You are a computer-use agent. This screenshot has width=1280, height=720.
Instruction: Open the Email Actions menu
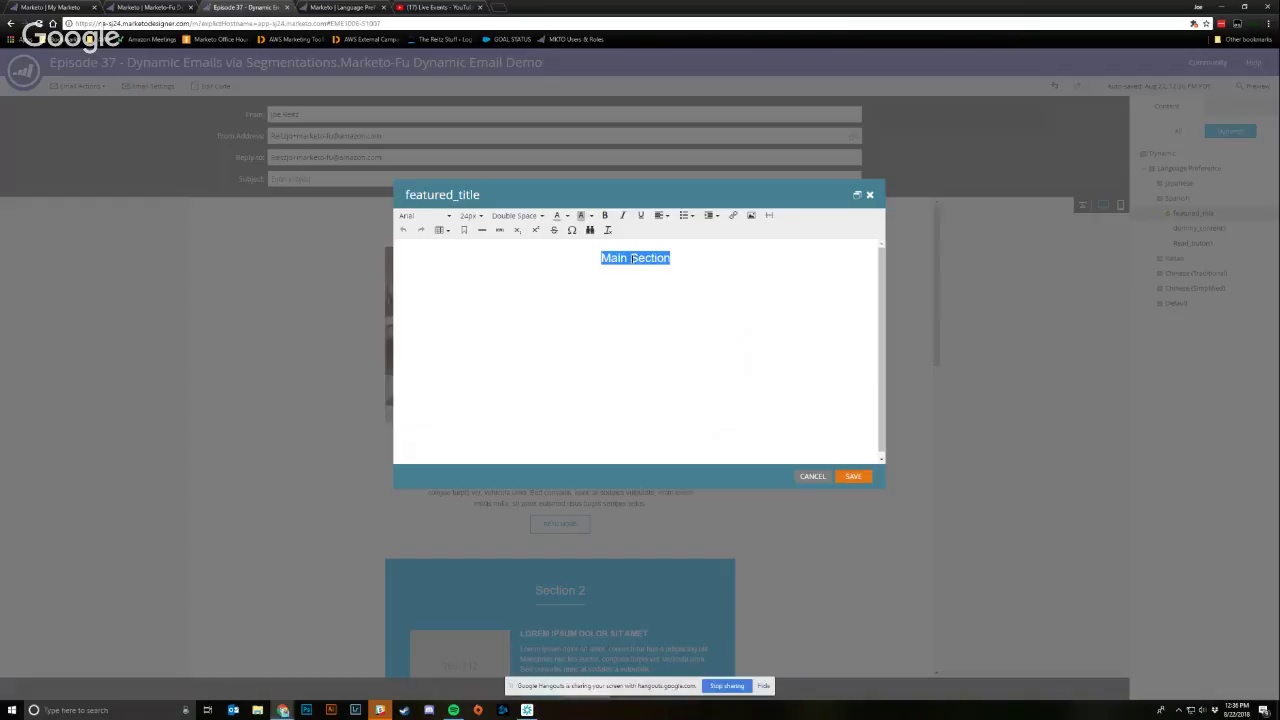[x=80, y=86]
